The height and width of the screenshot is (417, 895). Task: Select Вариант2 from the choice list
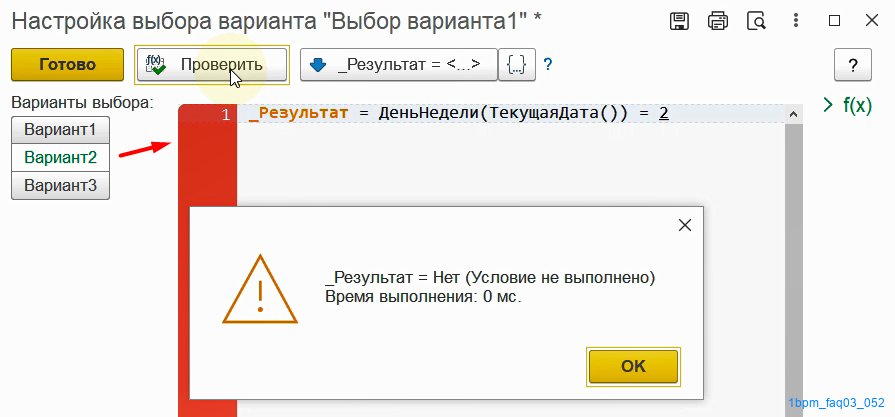[x=61, y=157]
